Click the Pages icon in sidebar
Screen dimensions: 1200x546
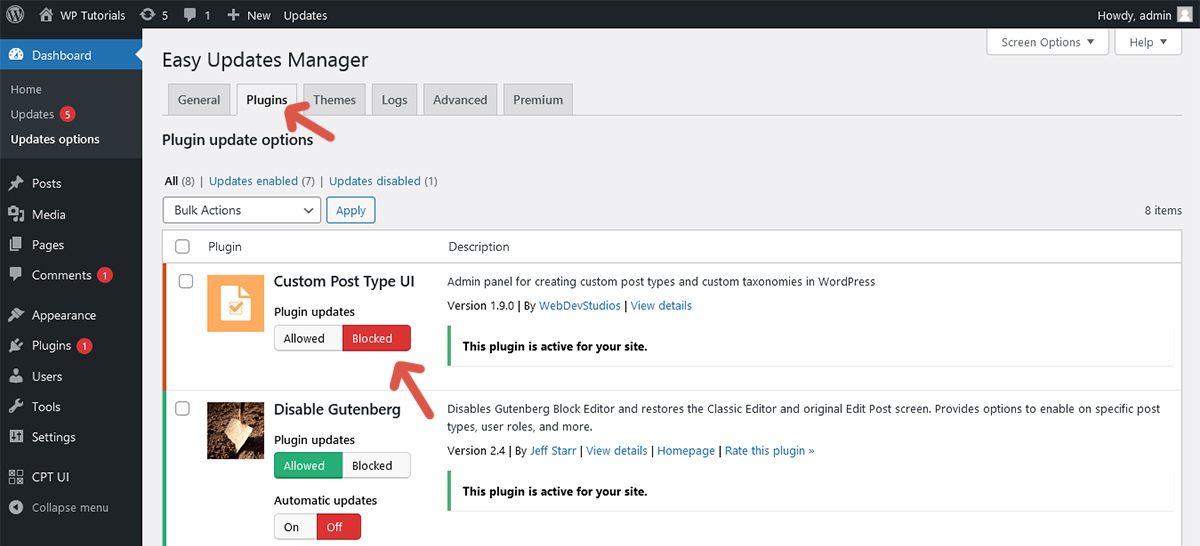[x=16, y=245]
